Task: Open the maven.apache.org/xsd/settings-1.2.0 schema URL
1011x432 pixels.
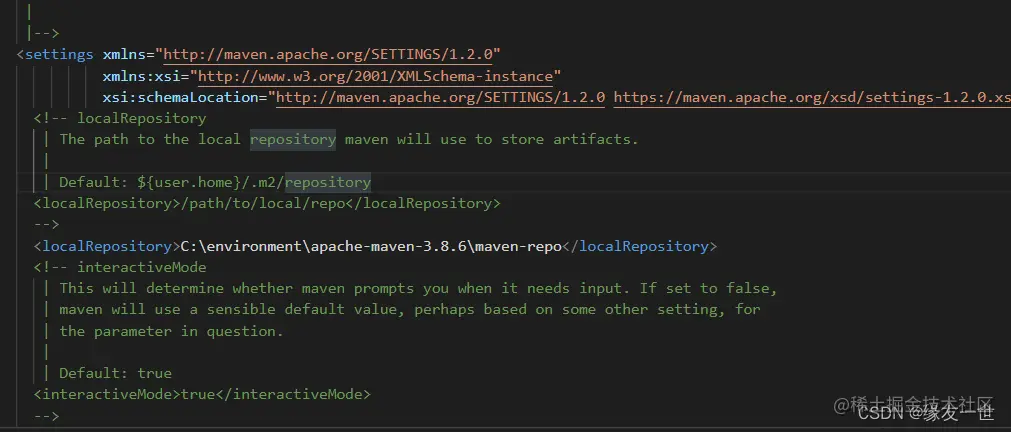Action: 812,97
